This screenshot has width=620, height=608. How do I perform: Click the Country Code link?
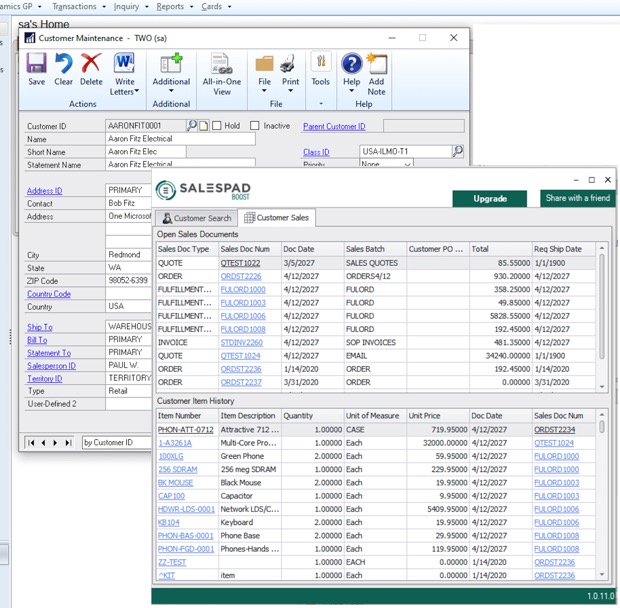tap(49, 294)
